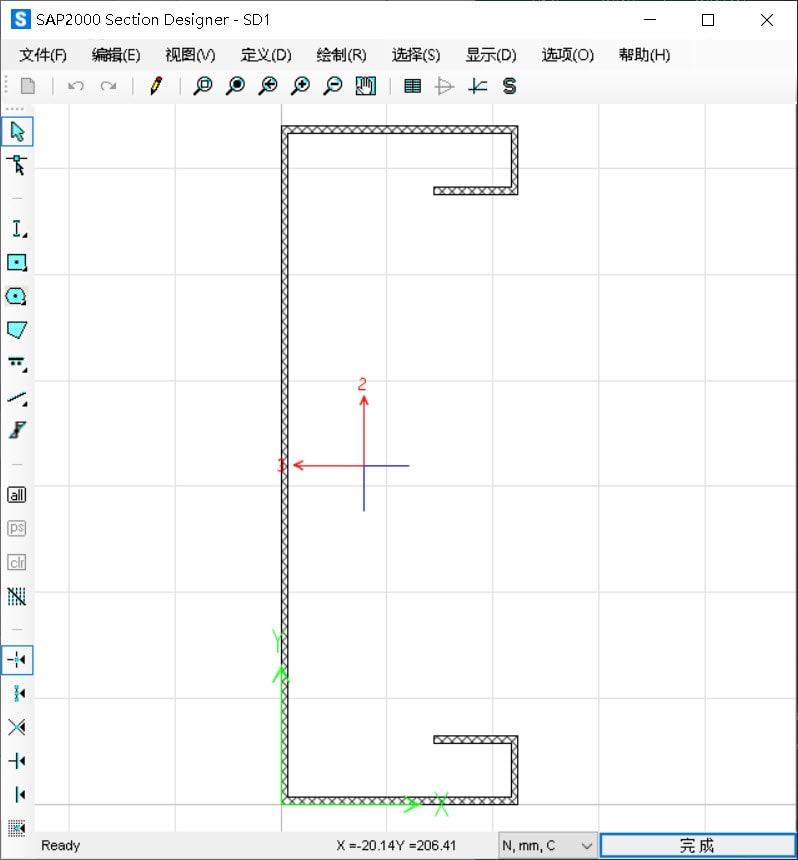Open the 视图(V) menu

pyautogui.click(x=190, y=55)
